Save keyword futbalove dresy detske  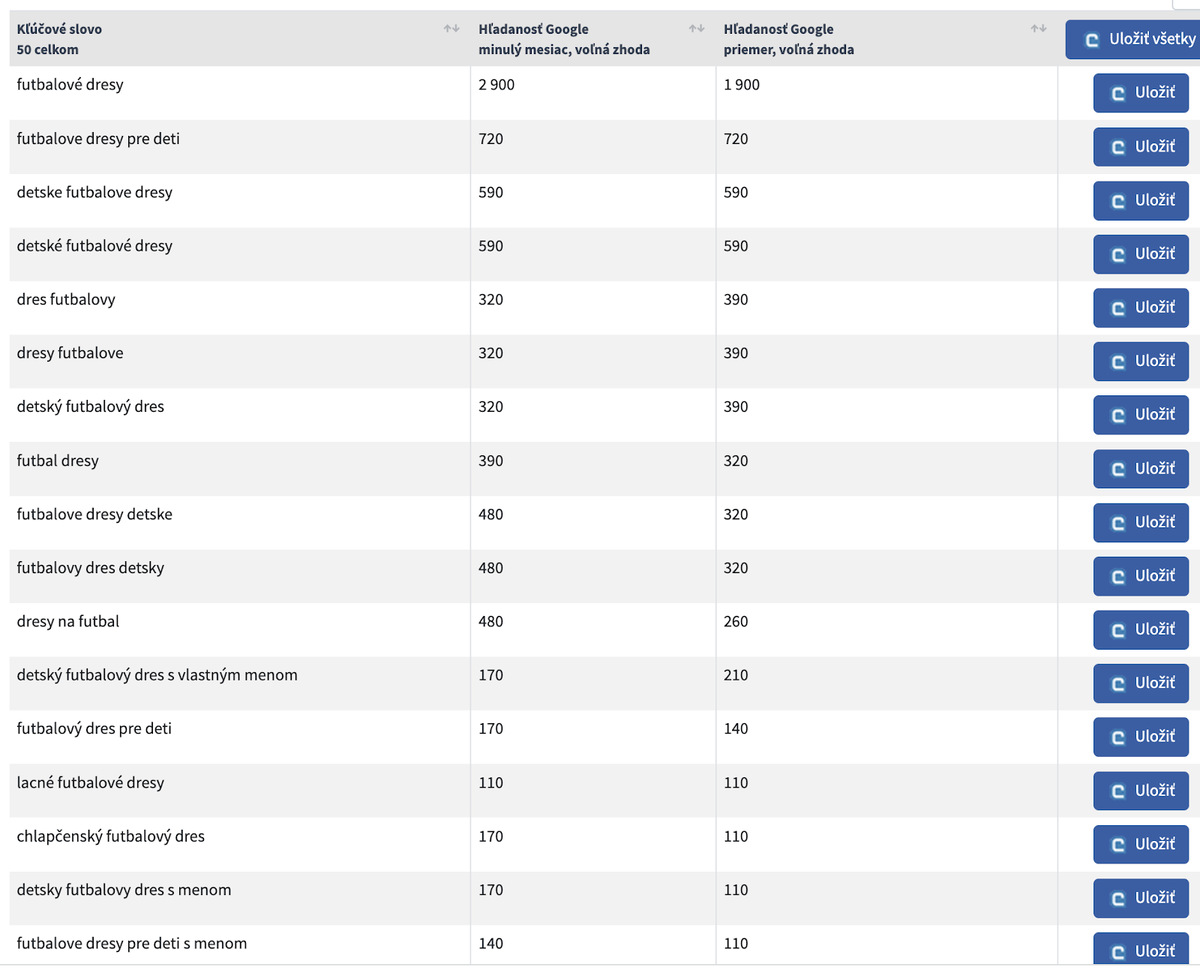click(1141, 522)
